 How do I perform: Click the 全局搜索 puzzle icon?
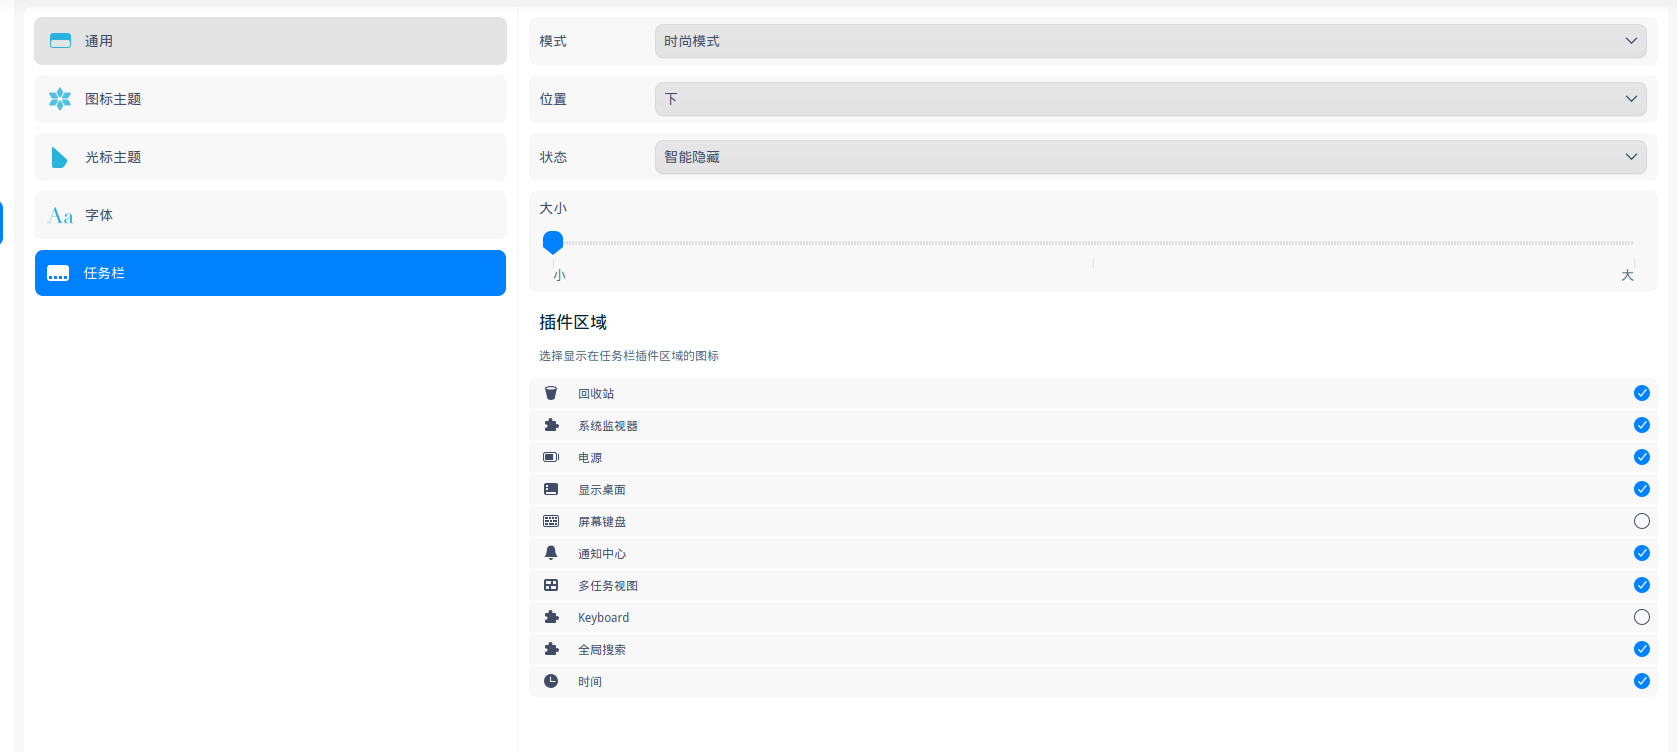[x=551, y=649]
